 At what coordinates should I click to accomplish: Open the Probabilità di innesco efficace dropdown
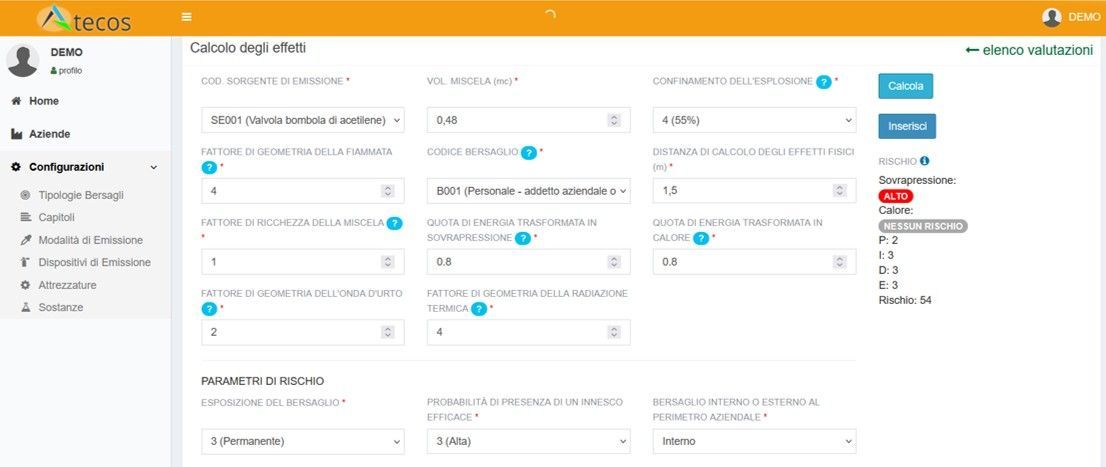pyautogui.click(x=528, y=441)
